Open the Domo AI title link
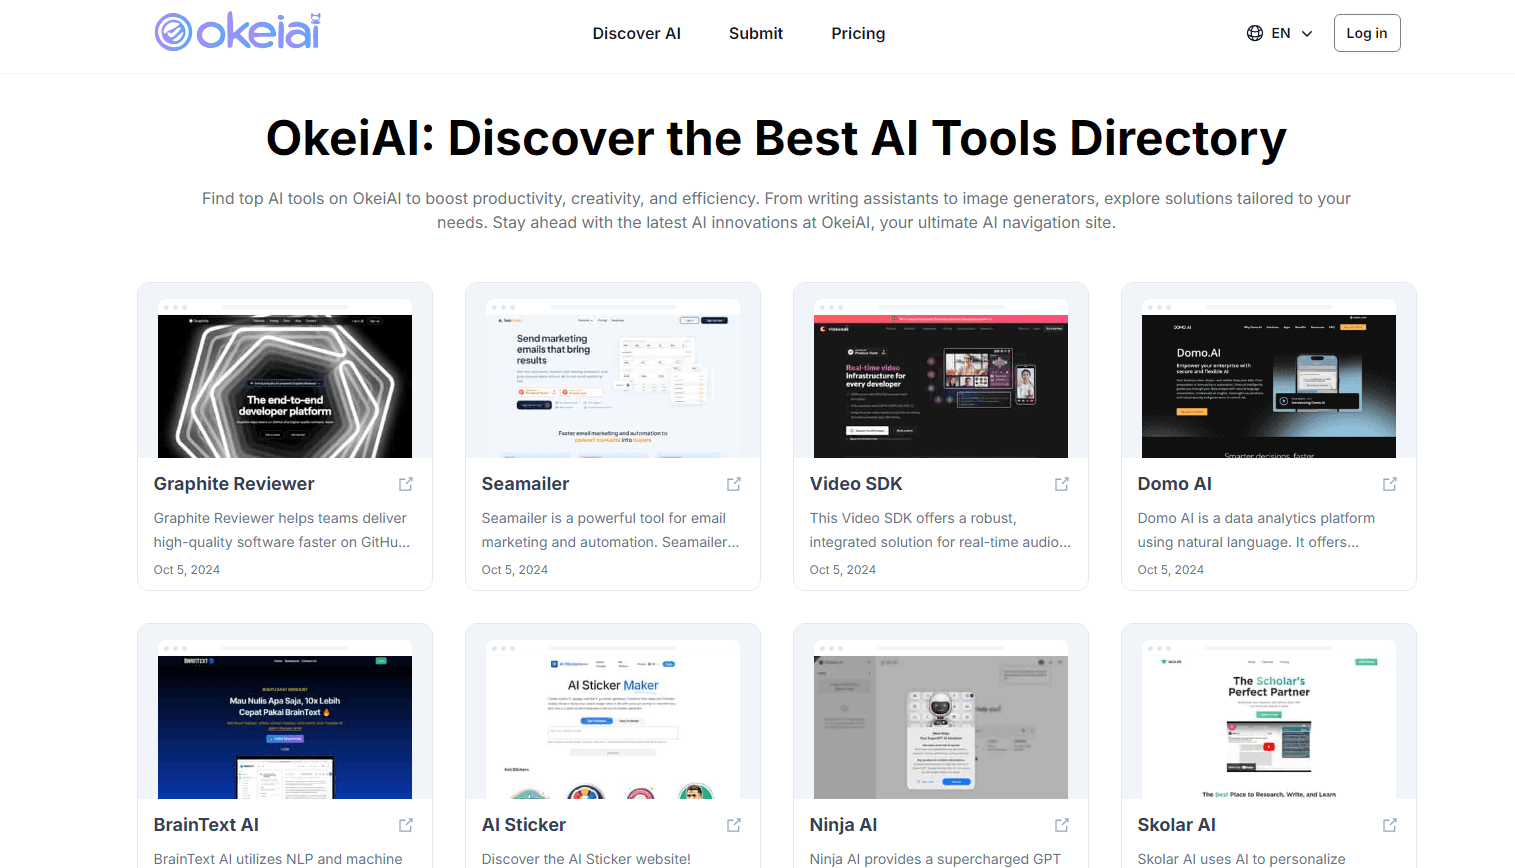The height and width of the screenshot is (868, 1515). (x=1174, y=484)
